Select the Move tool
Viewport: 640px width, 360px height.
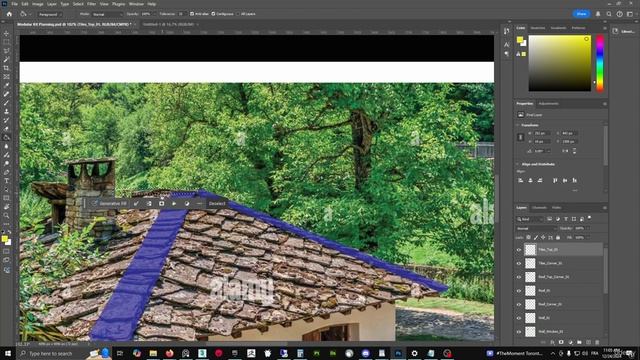[x=6, y=33]
